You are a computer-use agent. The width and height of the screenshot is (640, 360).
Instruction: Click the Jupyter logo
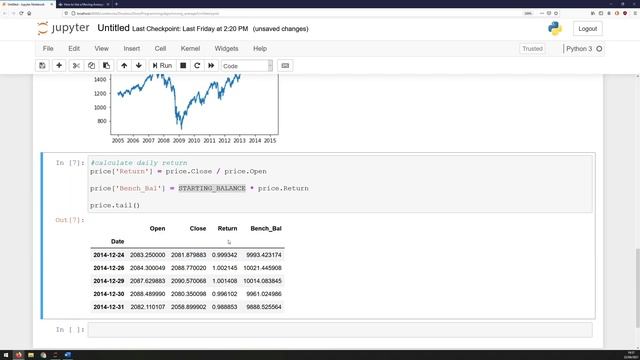click(63, 28)
